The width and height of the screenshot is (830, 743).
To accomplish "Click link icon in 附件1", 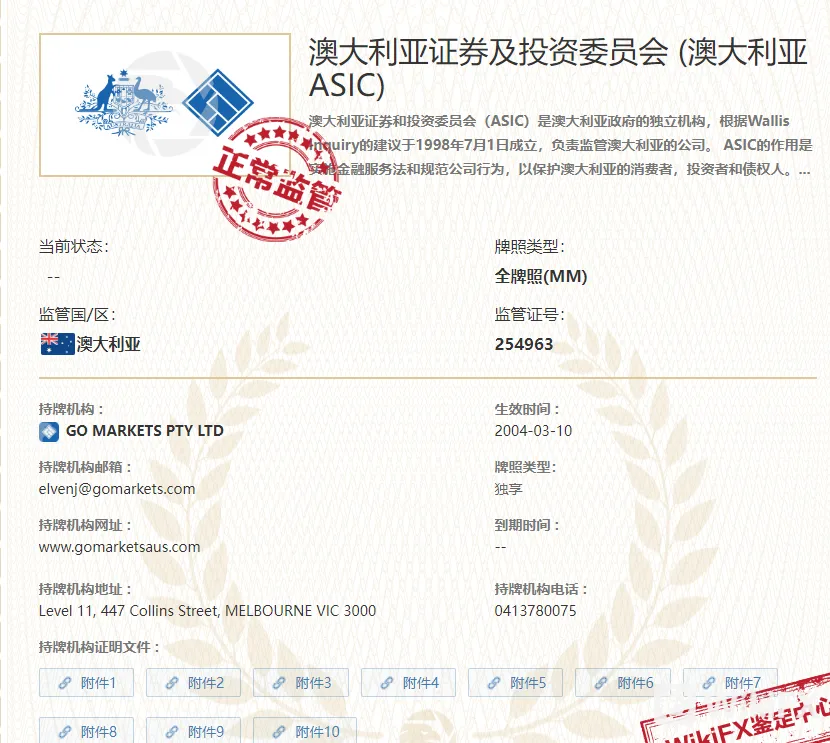I will click(x=65, y=683).
